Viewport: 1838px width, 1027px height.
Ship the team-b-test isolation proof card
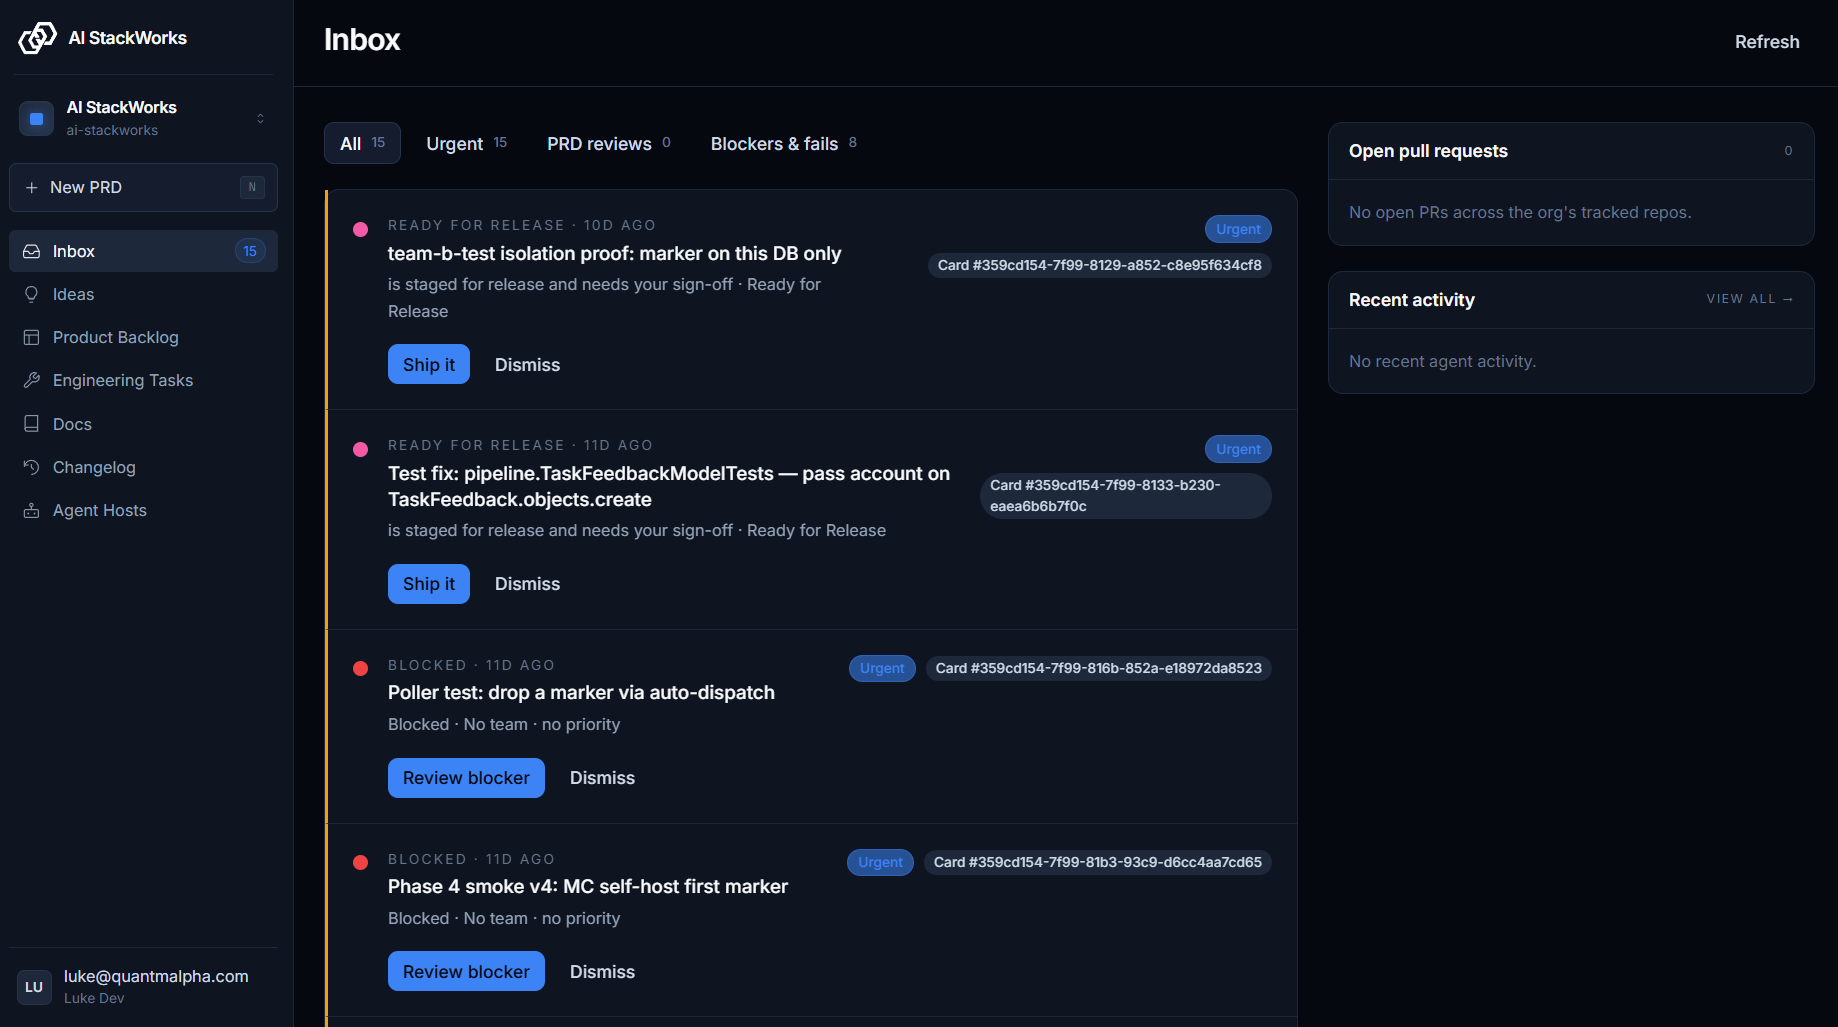(429, 365)
